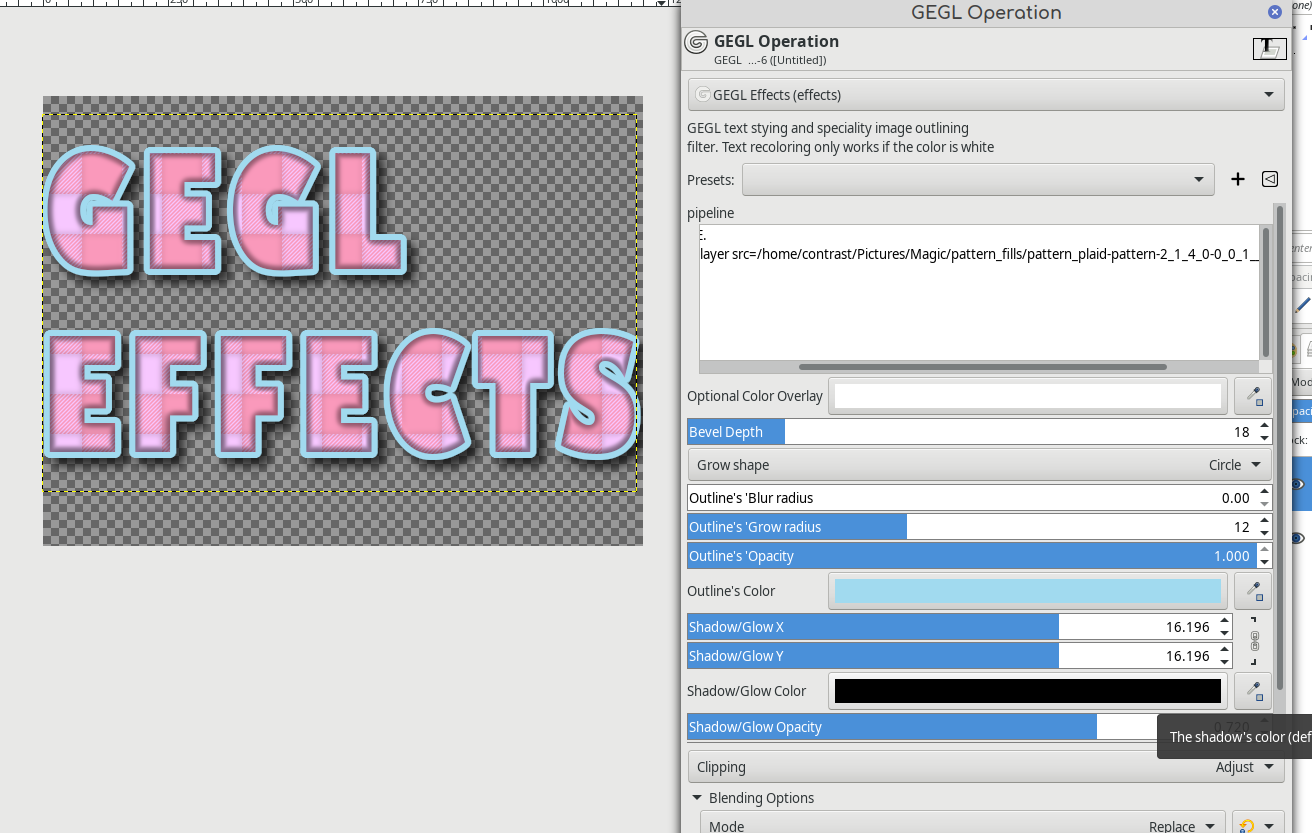Open the manage presets menu icon
Screen dimensions: 1312x833
tap(1270, 179)
